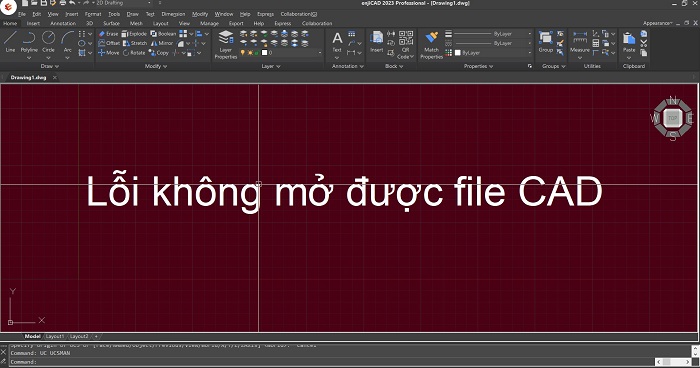Select the Circle drawing tool
700x368 pixels.
pos(48,41)
